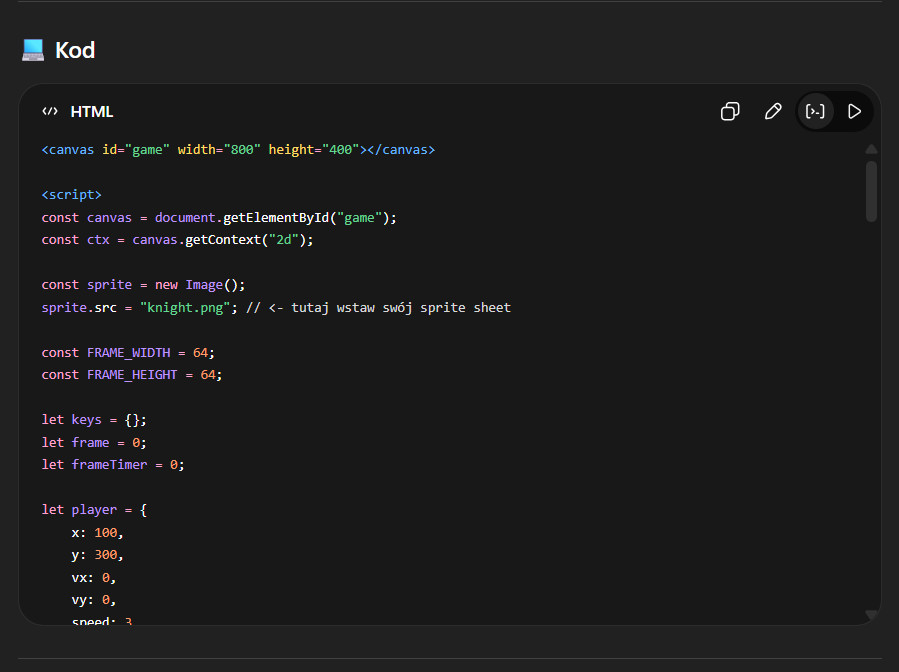Image resolution: width=899 pixels, height=672 pixels.
Task: Click the FRAME_HEIGHT constant line
Action: (x=132, y=375)
